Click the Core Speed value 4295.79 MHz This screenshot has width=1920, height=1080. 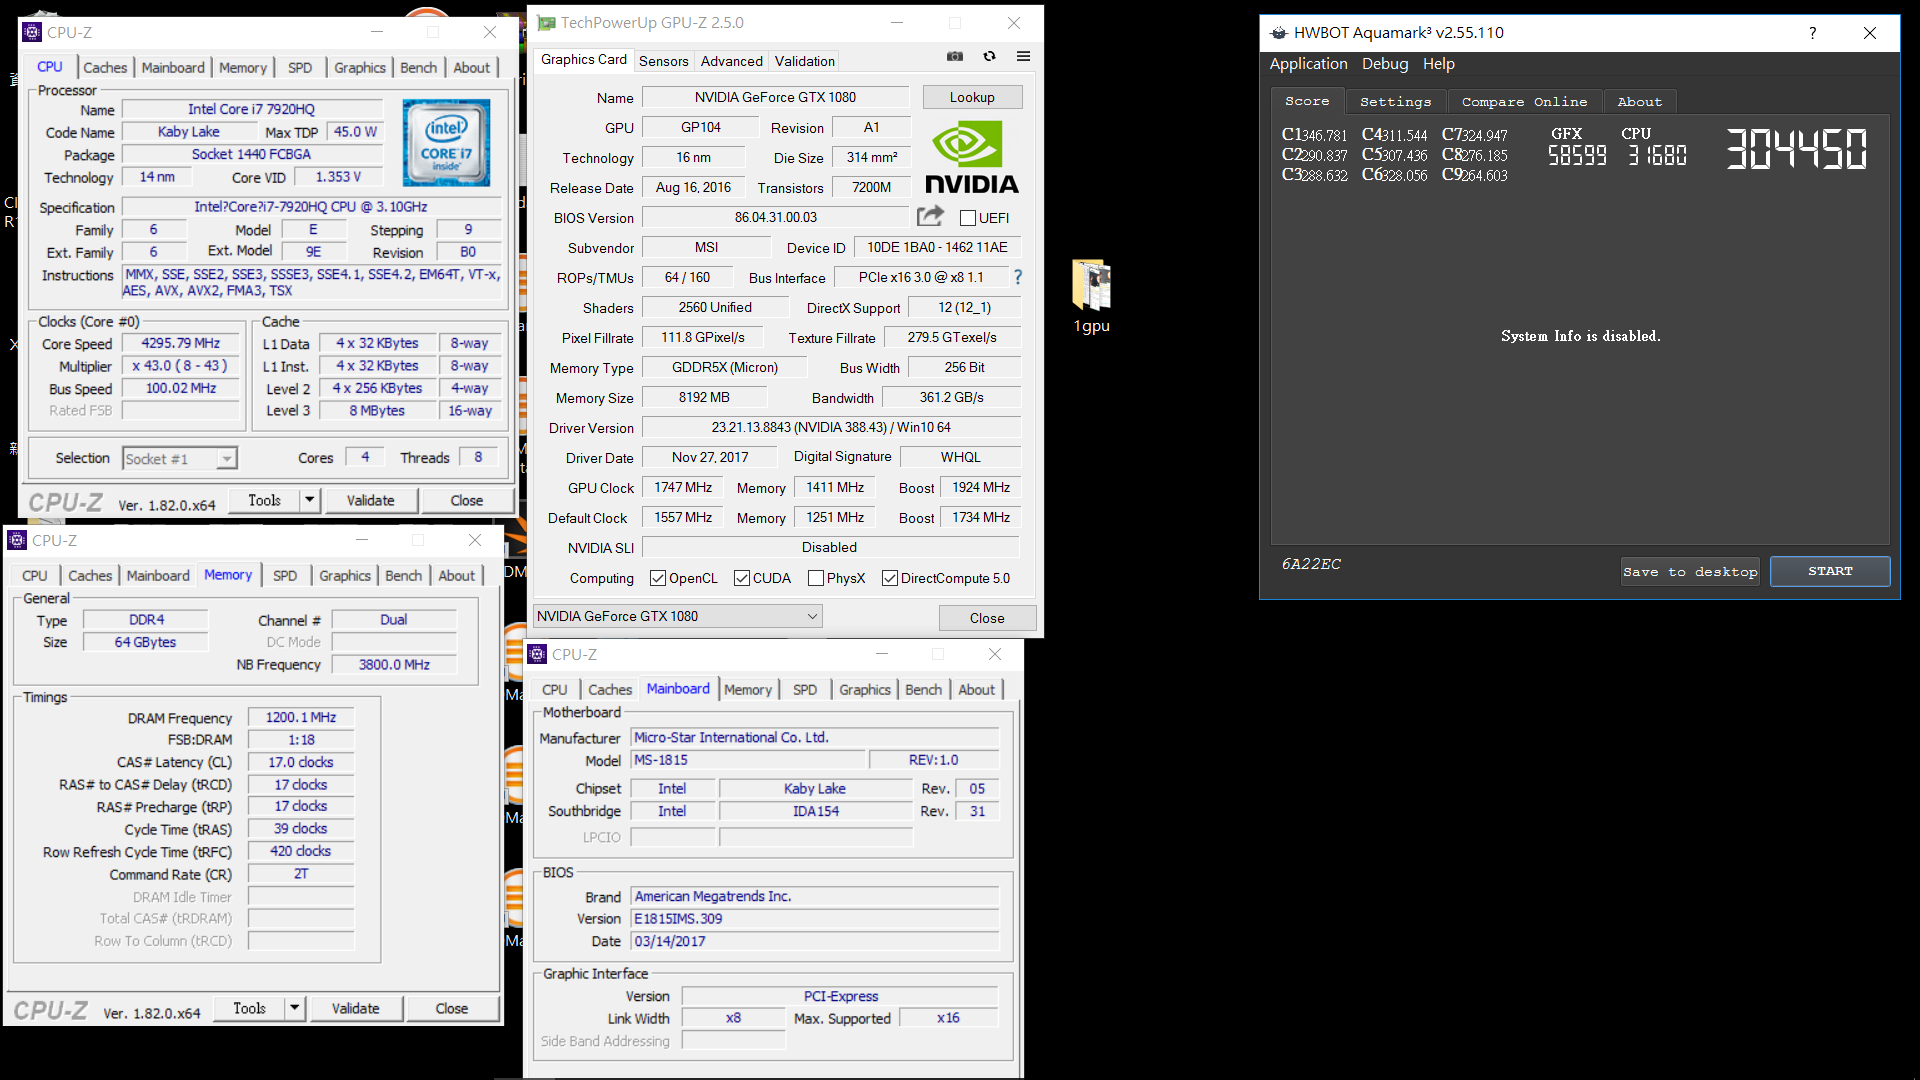(181, 343)
